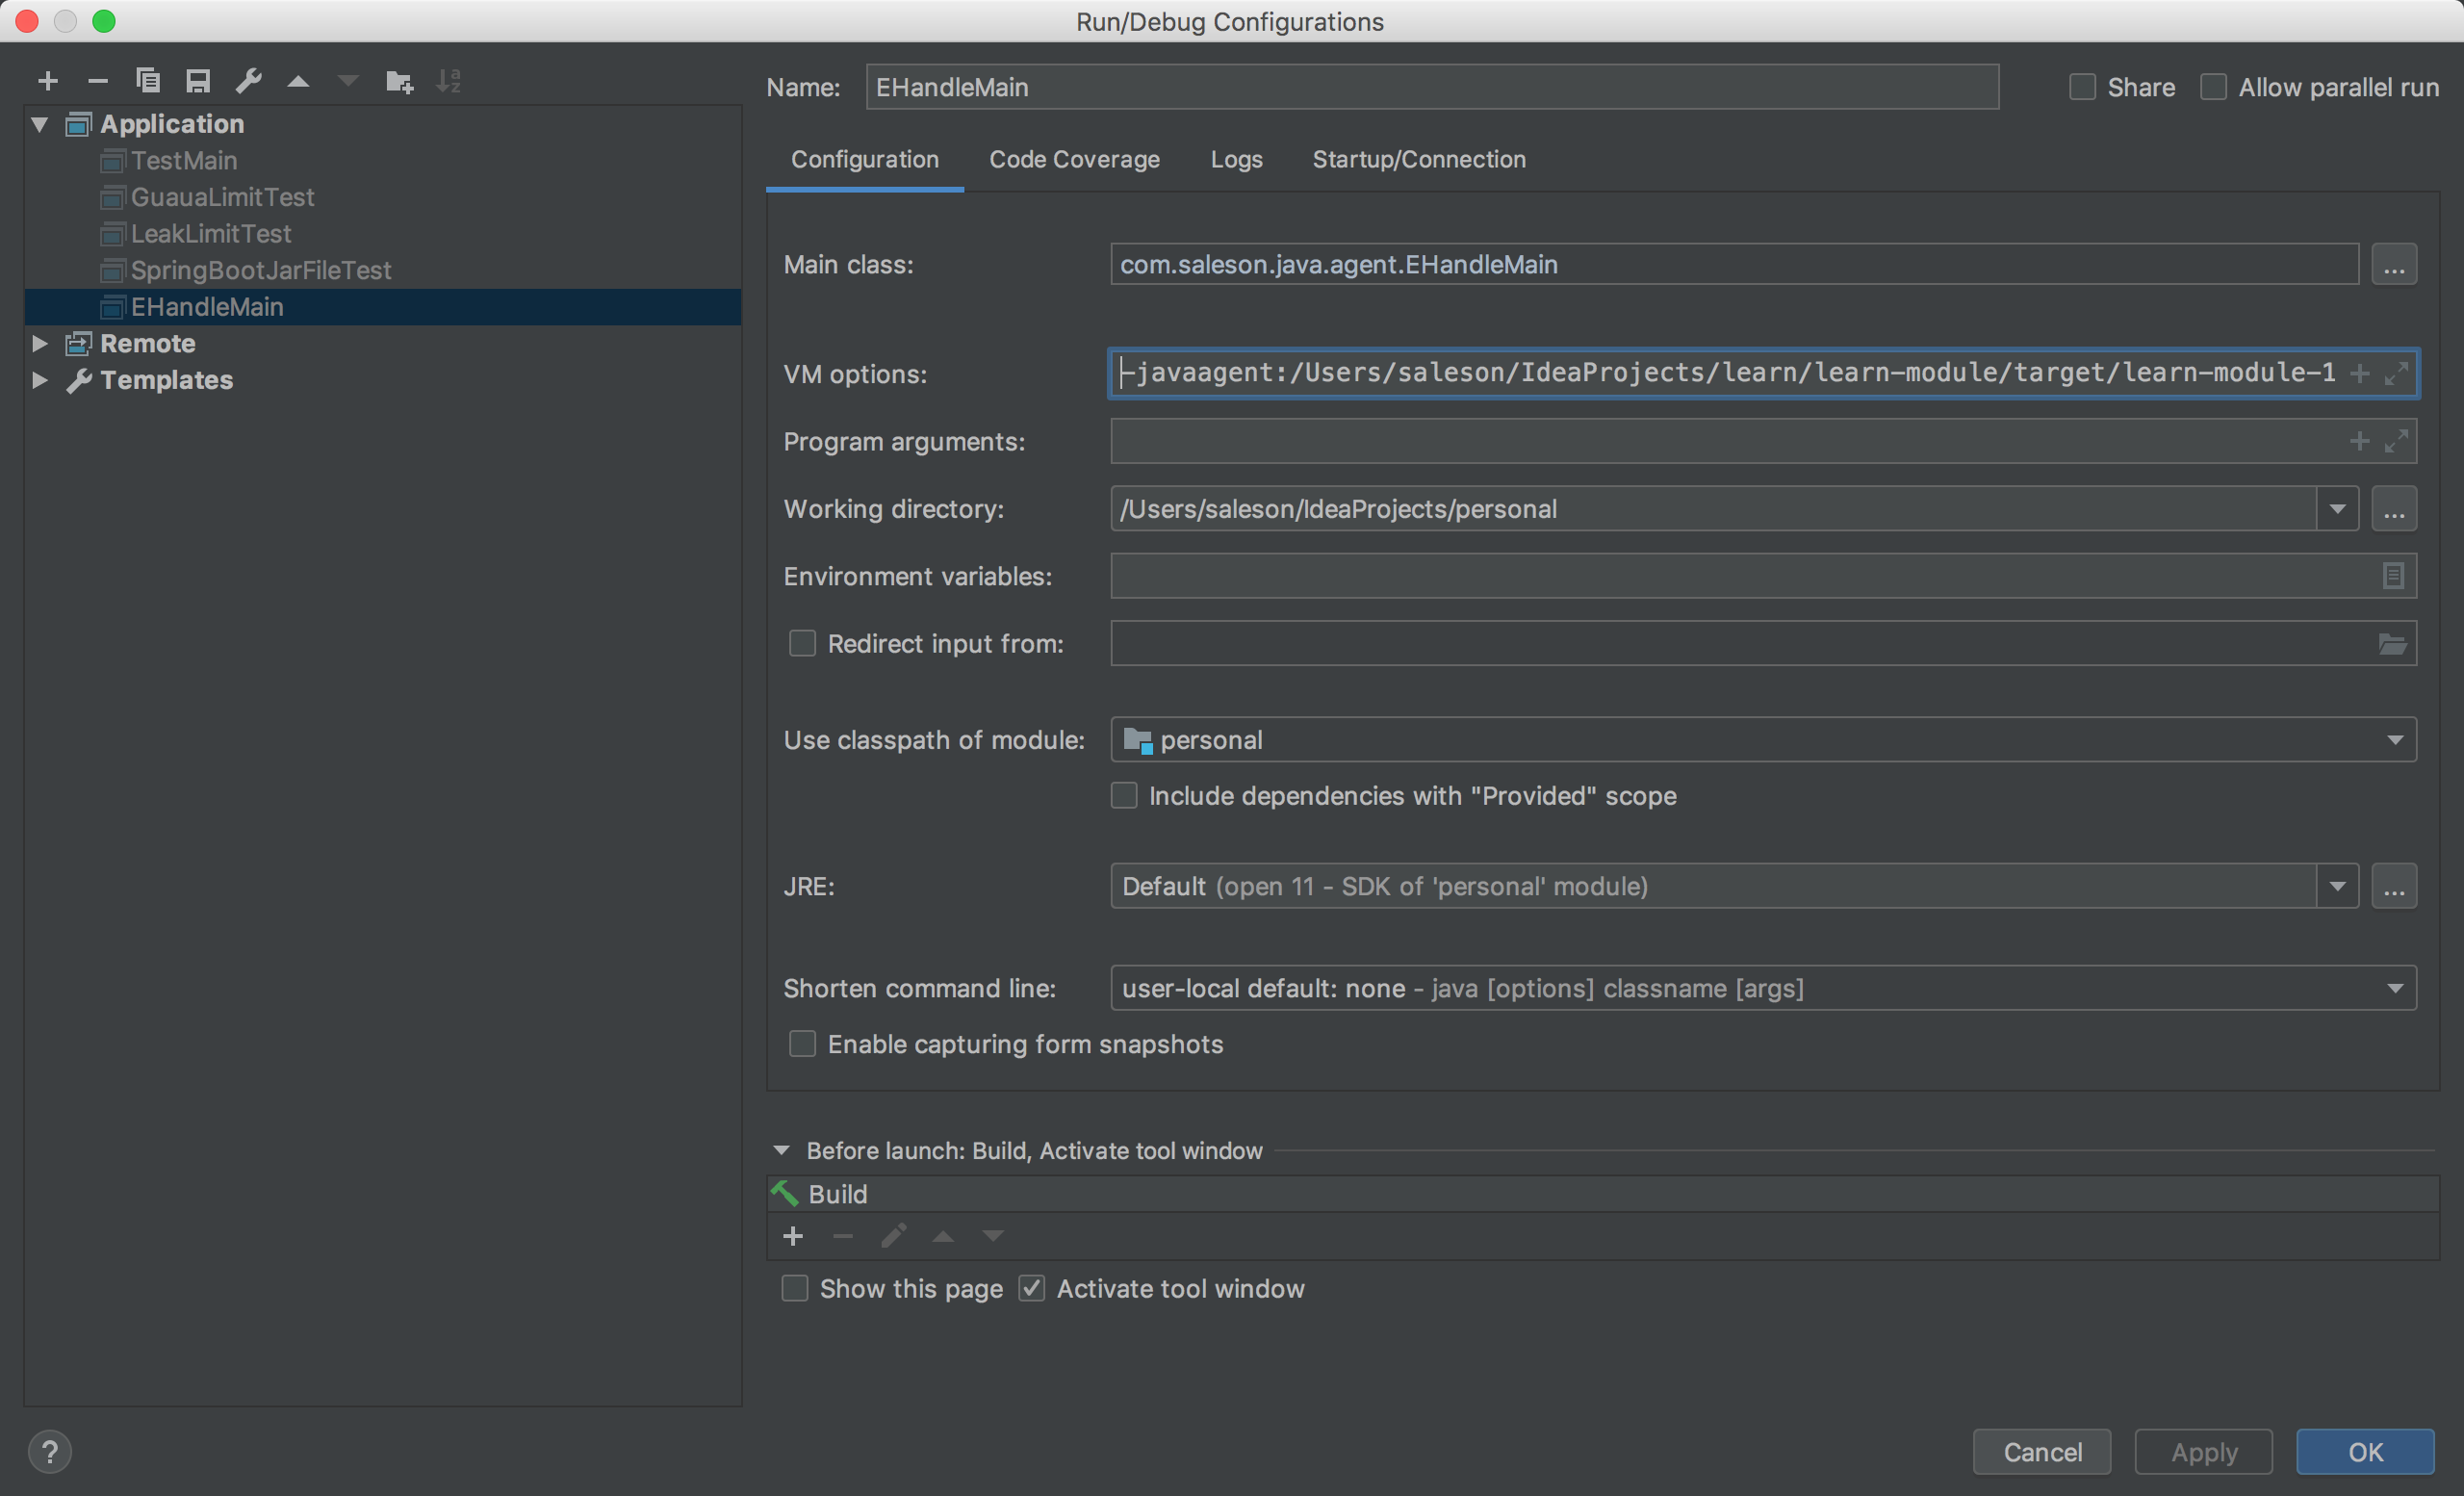Edit environment variables list icon
This screenshot has height=1496, width=2464.
[x=2393, y=576]
